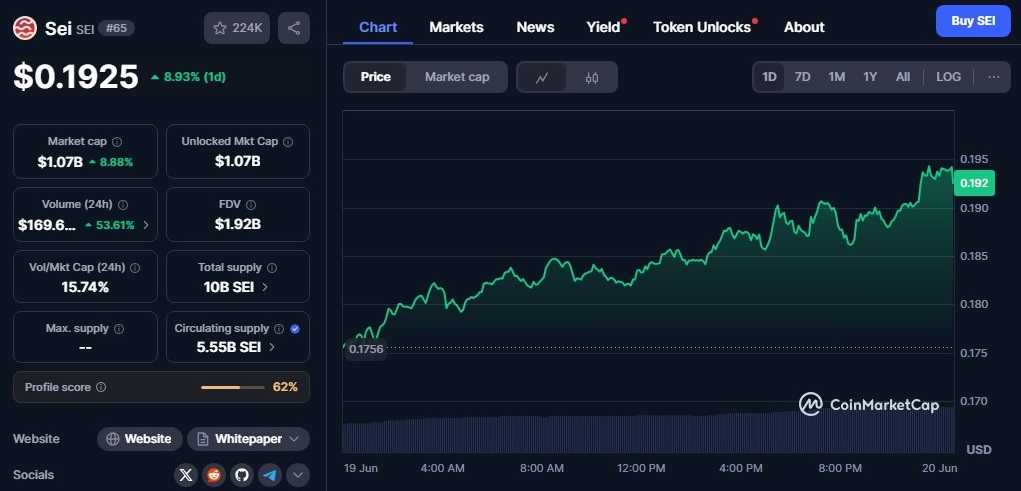Viewport: 1021px width, 491px height.
Task: Click the 0.192 current price marker
Action: pyautogui.click(x=974, y=183)
